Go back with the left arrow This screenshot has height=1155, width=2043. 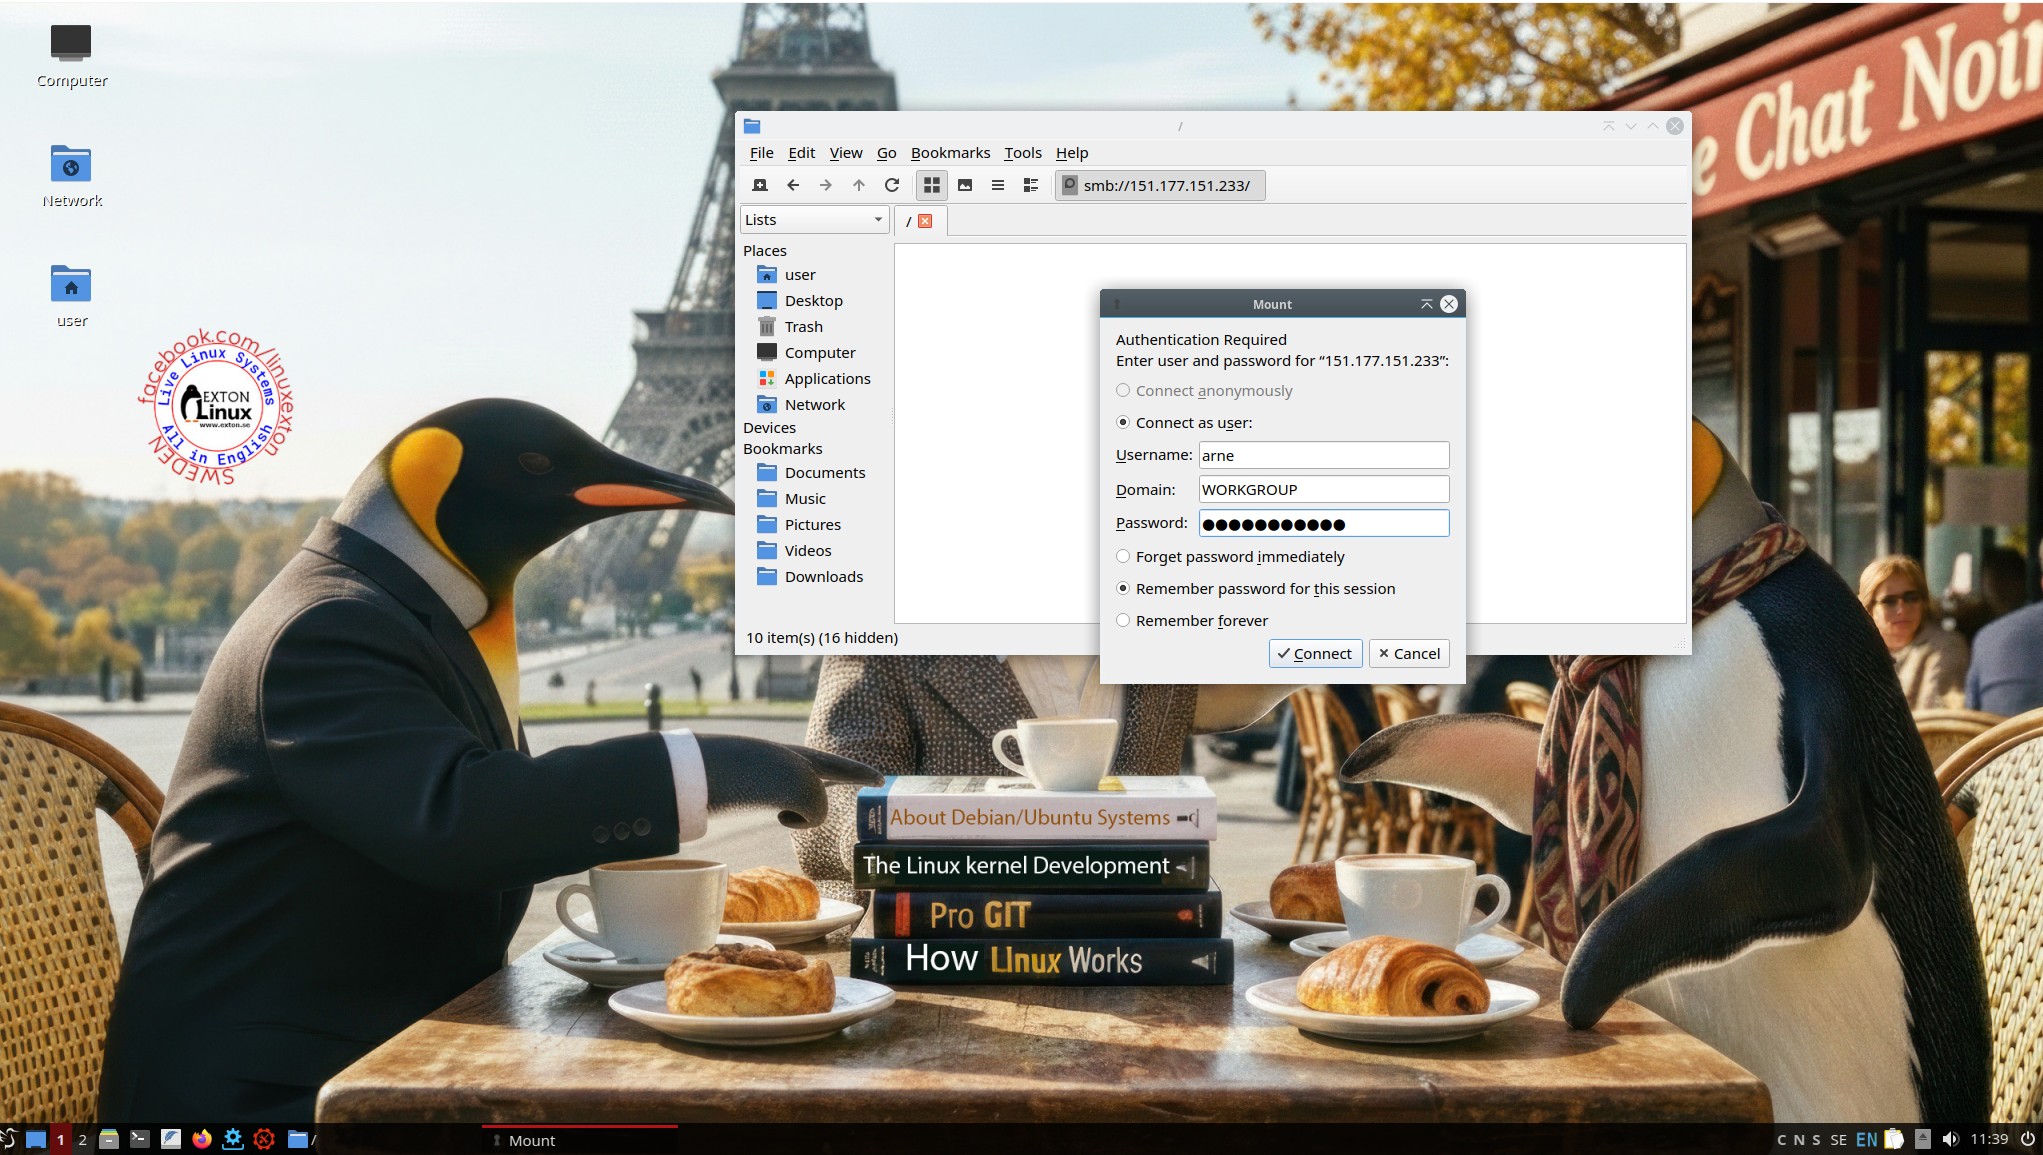coord(793,185)
